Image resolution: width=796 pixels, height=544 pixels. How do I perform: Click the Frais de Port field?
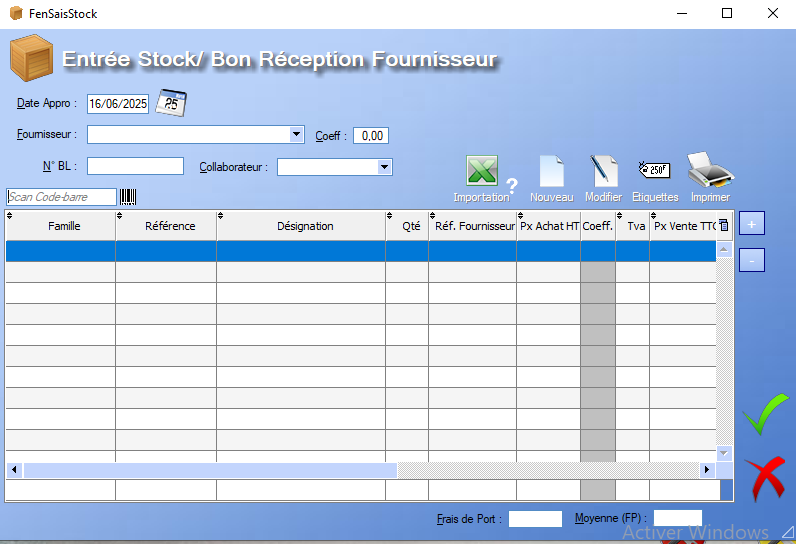pyautogui.click(x=535, y=519)
